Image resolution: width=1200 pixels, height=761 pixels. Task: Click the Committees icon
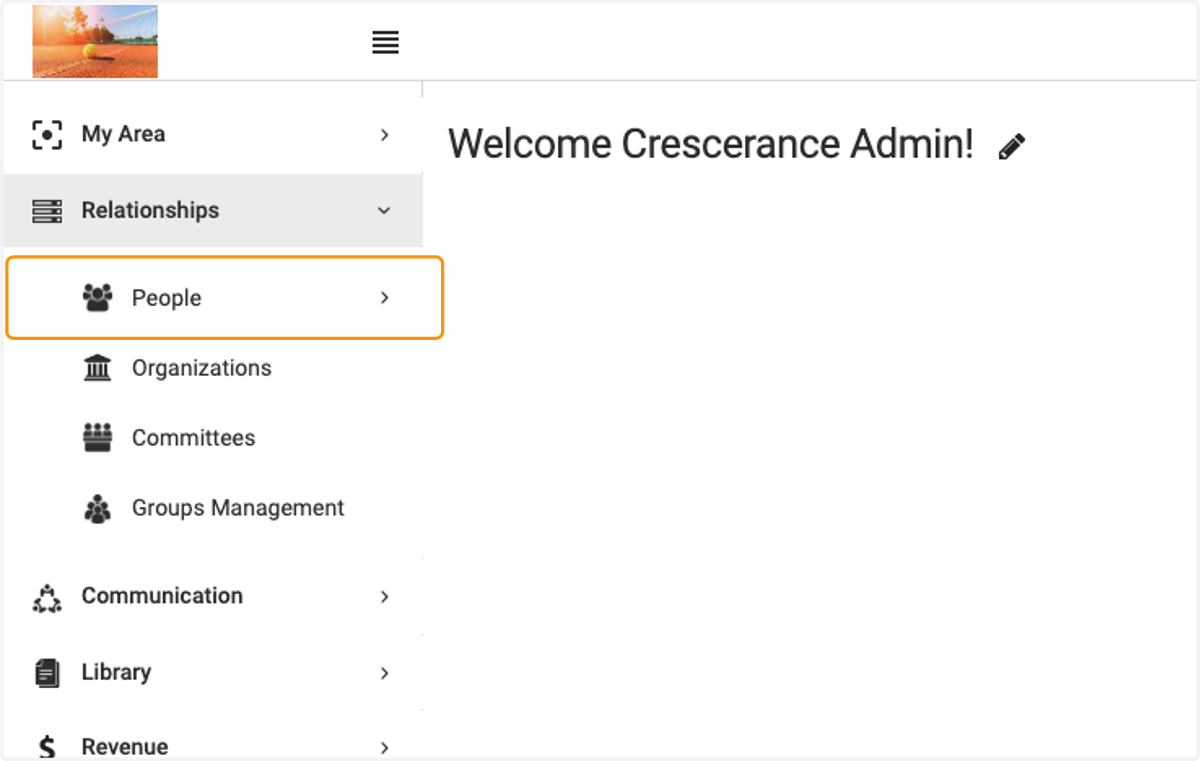coord(97,438)
